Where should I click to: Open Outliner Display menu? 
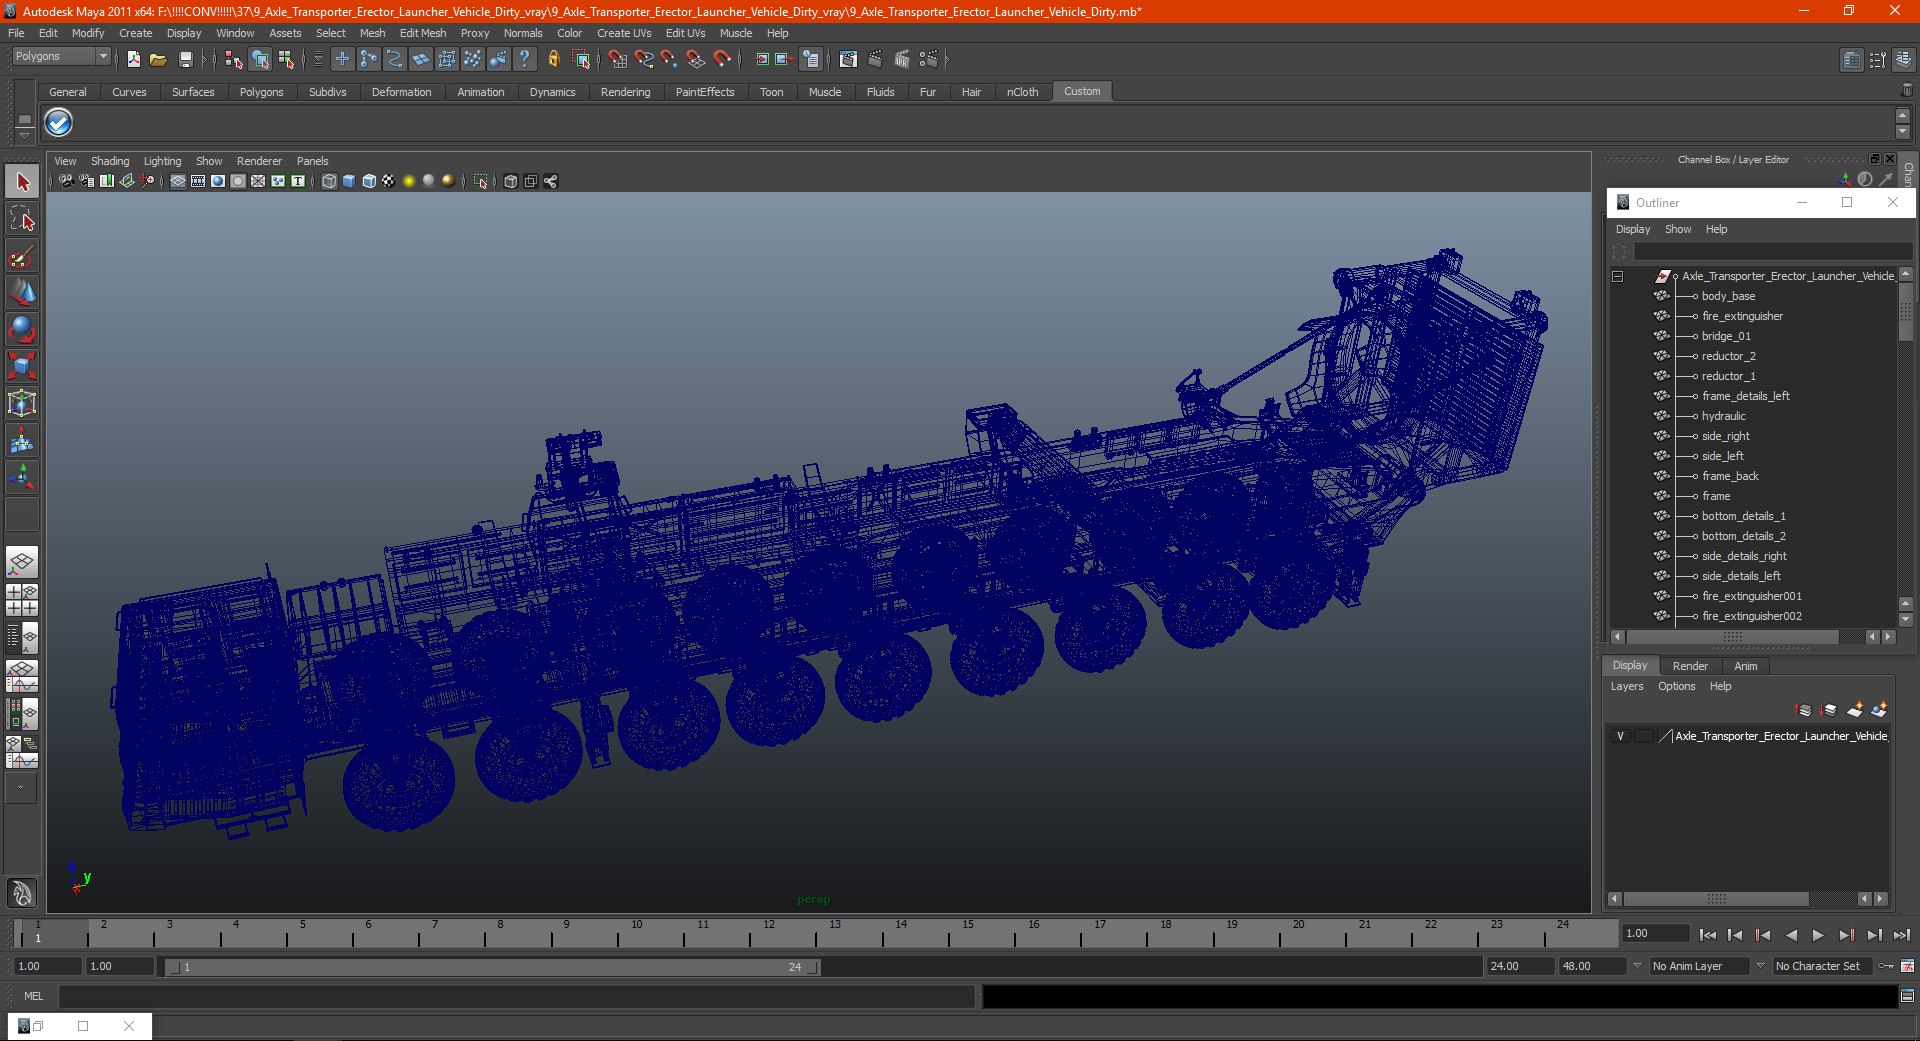1633,229
